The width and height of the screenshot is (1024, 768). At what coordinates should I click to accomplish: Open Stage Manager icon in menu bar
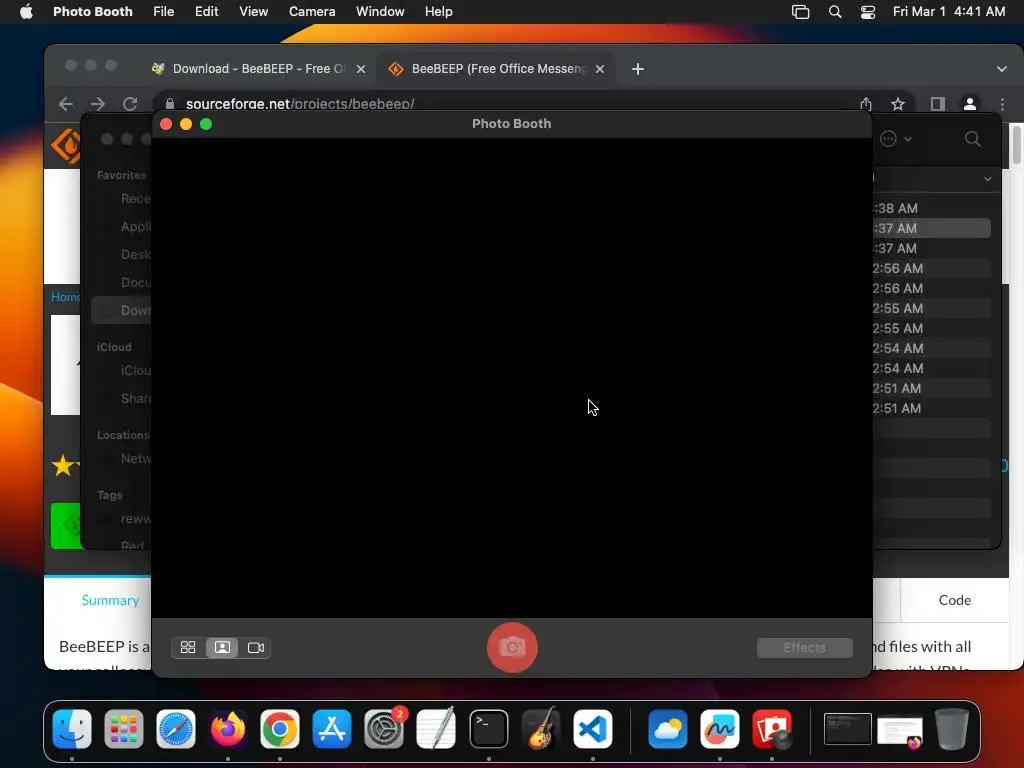coord(801,12)
